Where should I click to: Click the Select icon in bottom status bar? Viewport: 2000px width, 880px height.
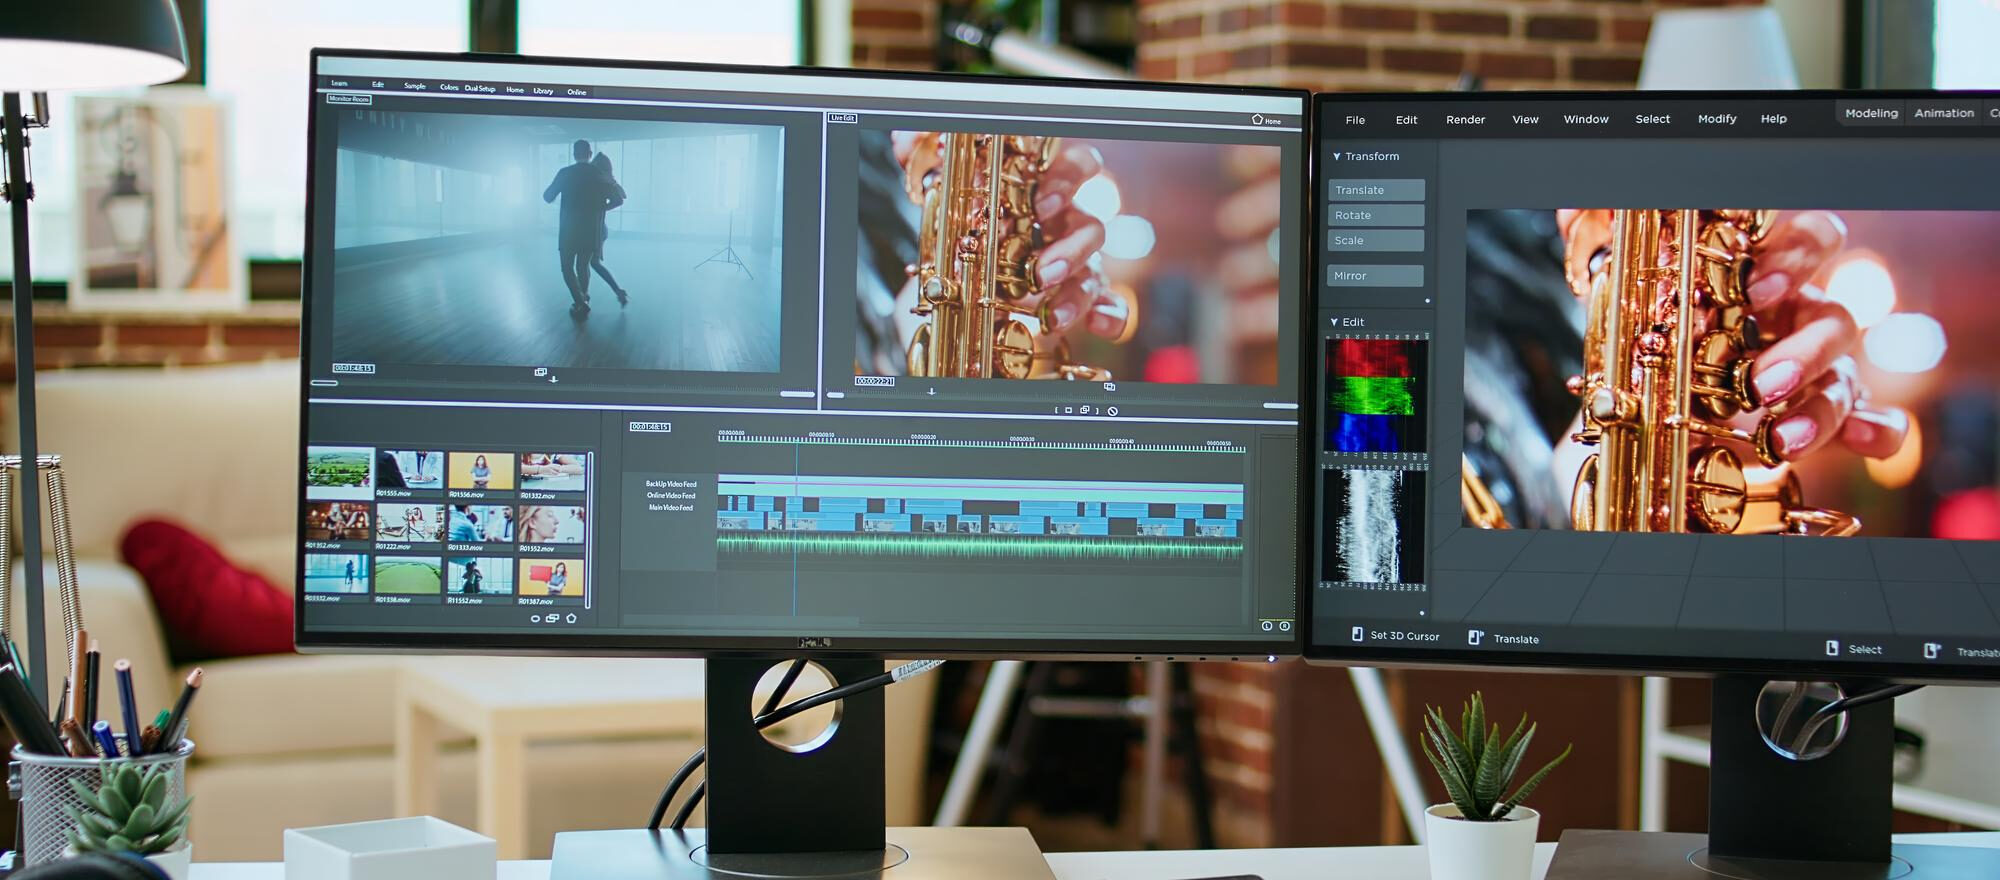tap(1832, 648)
